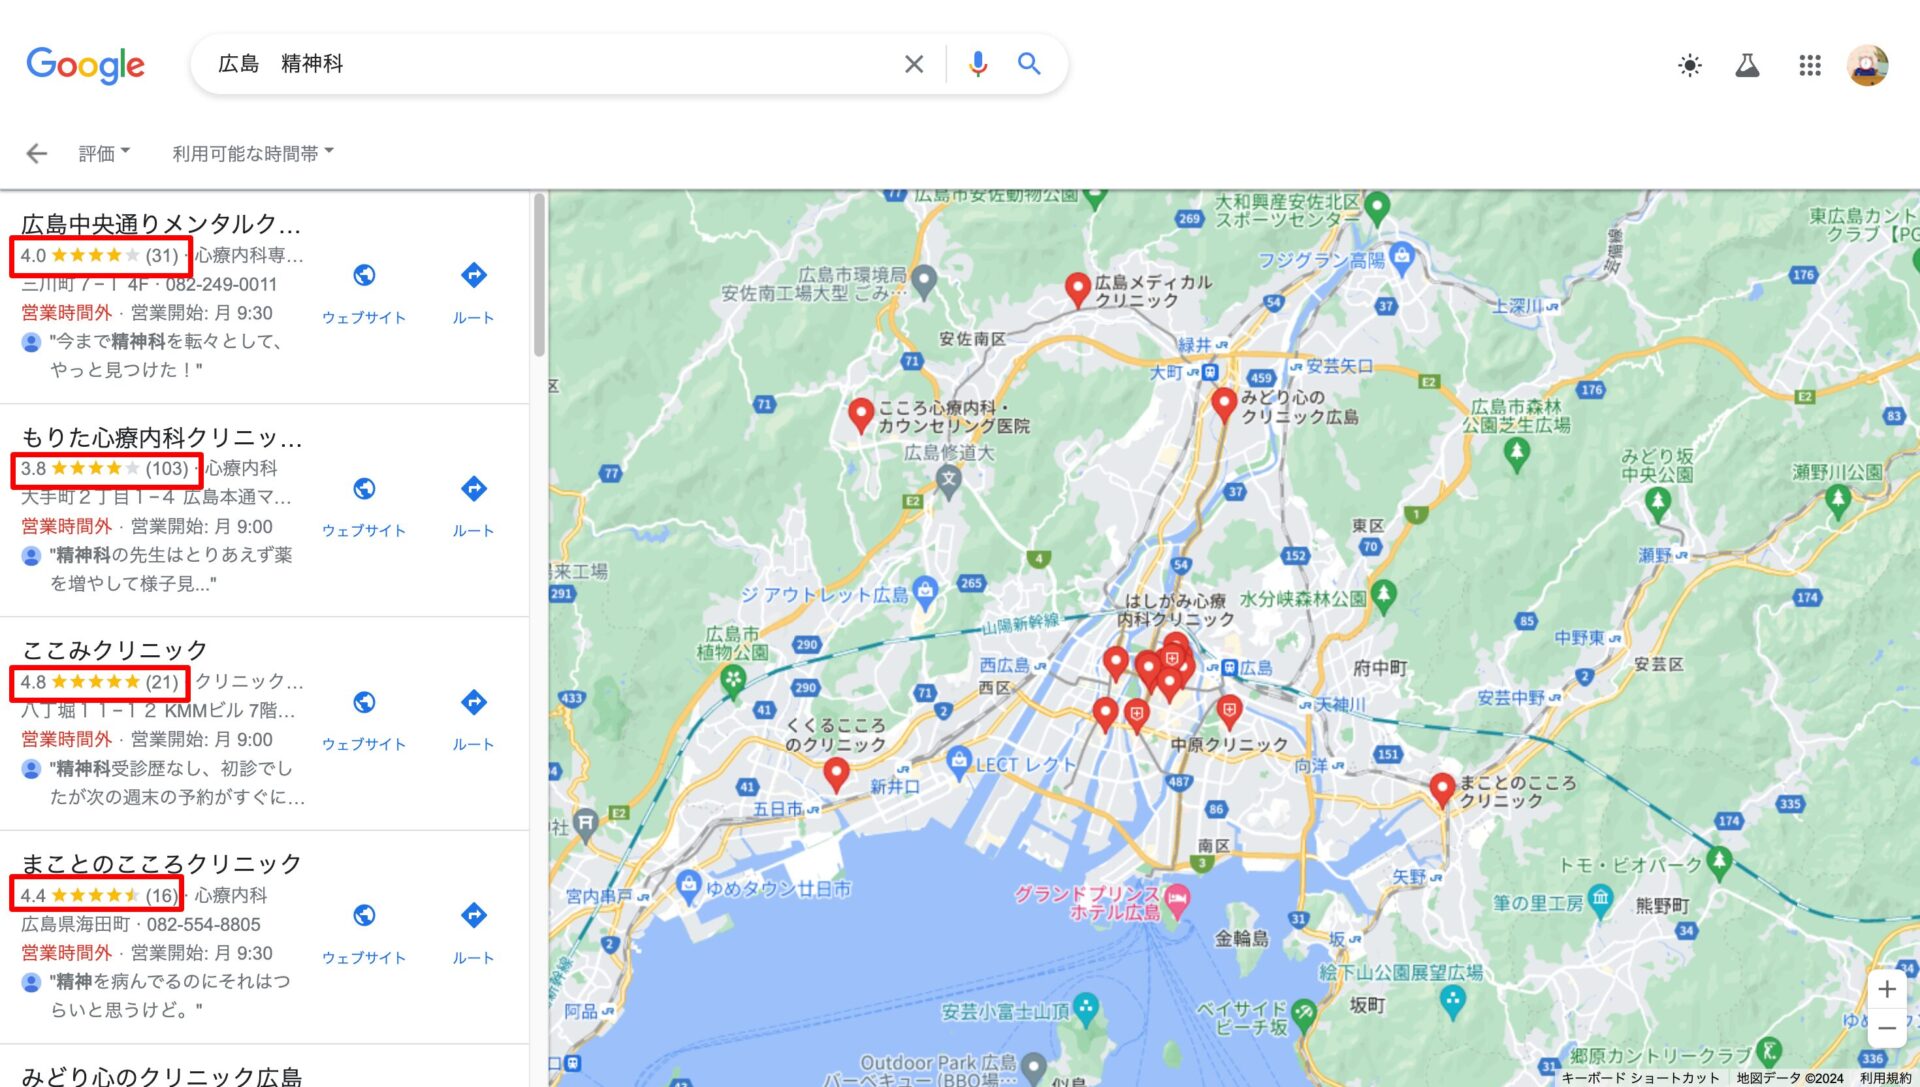Open 広島中央通りメンタルクリニック listing title
The image size is (1920, 1087).
click(x=161, y=224)
